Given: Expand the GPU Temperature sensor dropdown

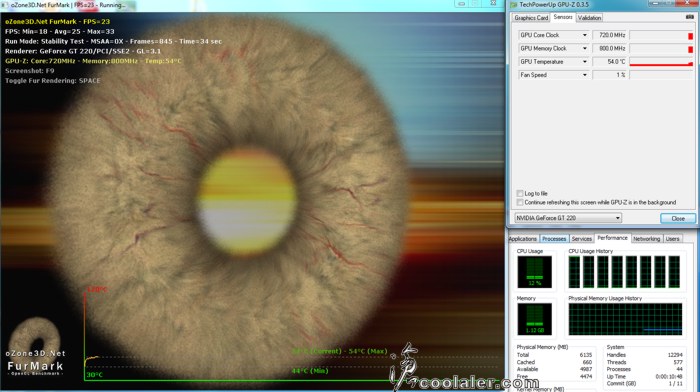Looking at the screenshot, I should [x=584, y=62].
